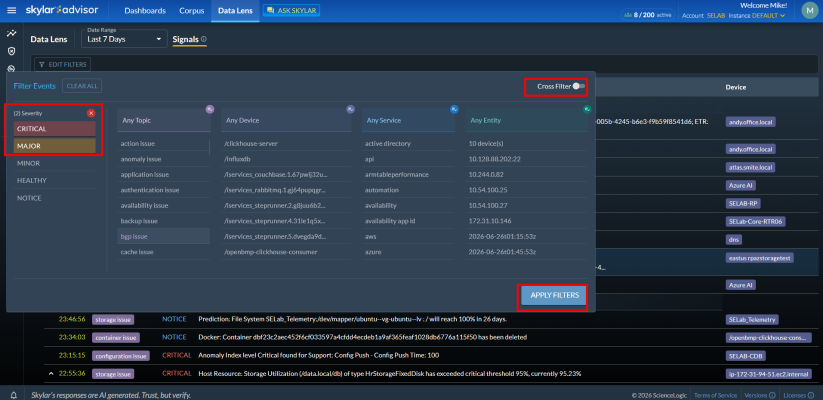Open Versions info icon in footer
Viewport: 823px width, 400px height.
pos(772,395)
